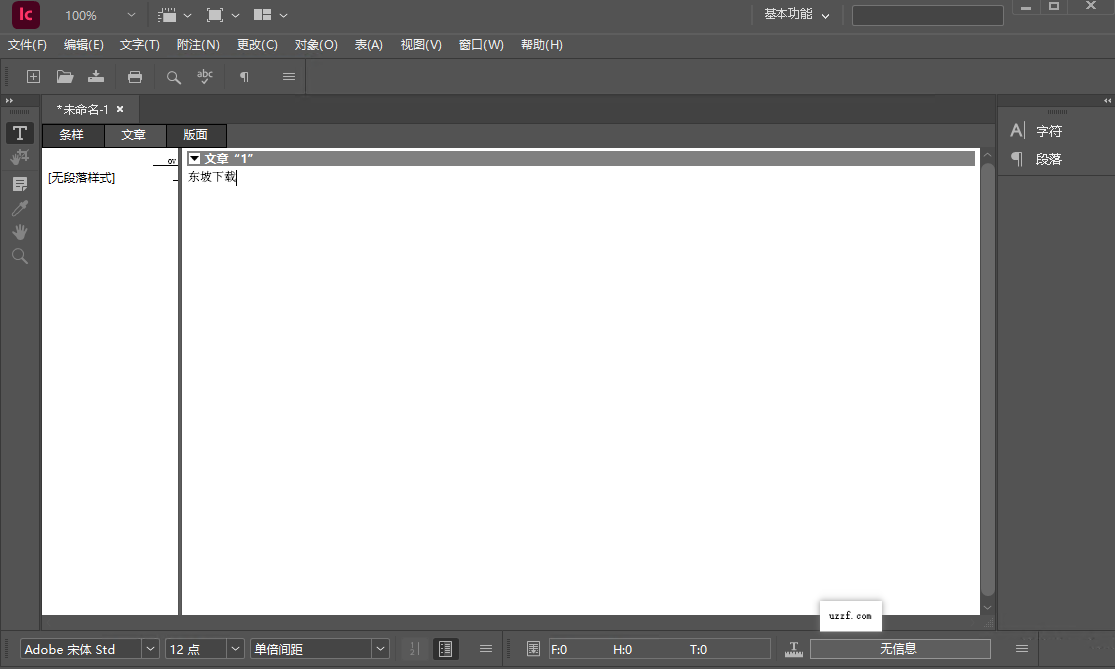Image resolution: width=1115 pixels, height=669 pixels.
Task: Create a new document via toolbar icon
Action: click(x=33, y=76)
